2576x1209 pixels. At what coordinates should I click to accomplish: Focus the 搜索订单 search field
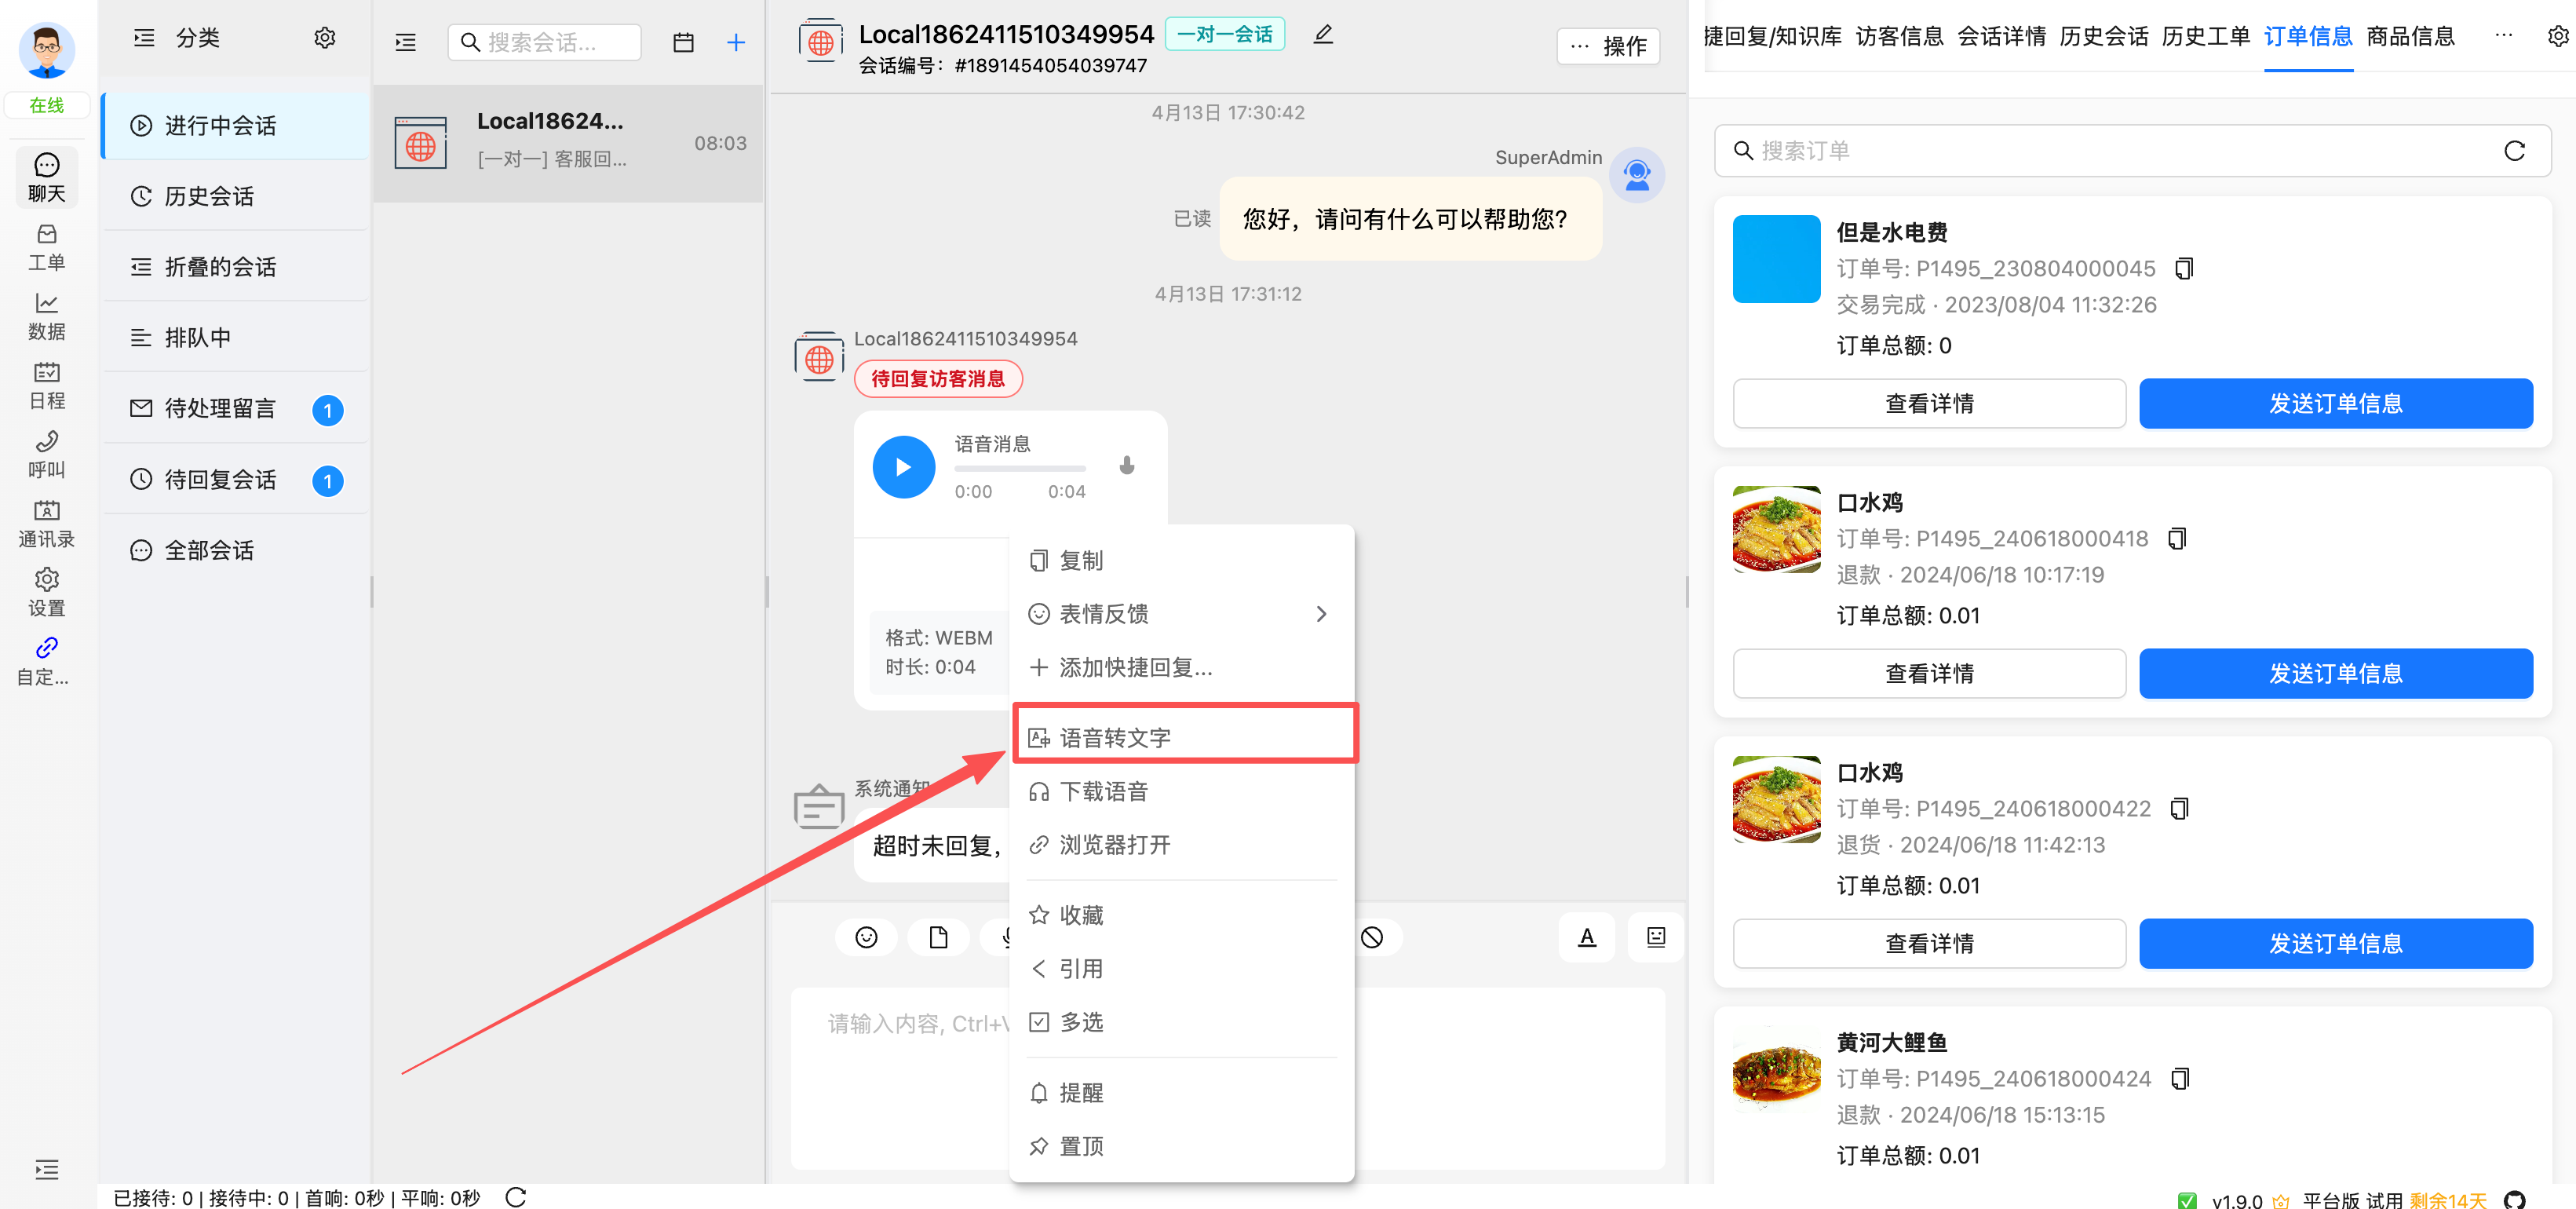click(2131, 150)
